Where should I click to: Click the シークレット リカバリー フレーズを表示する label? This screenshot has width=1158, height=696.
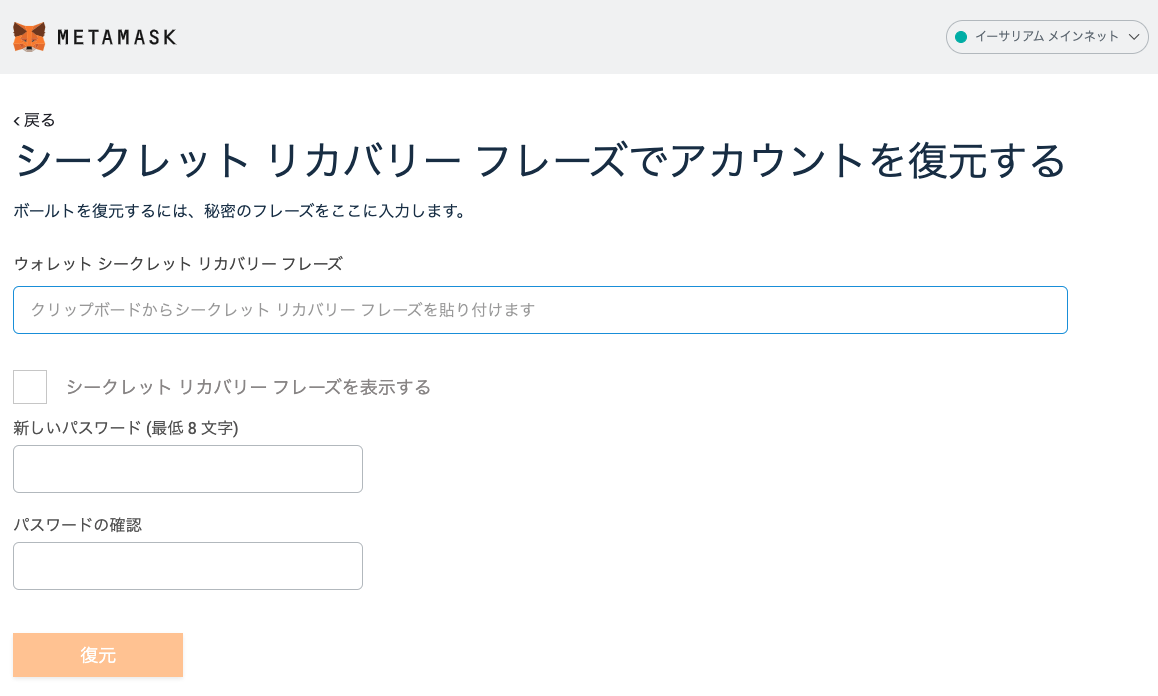coord(248,387)
